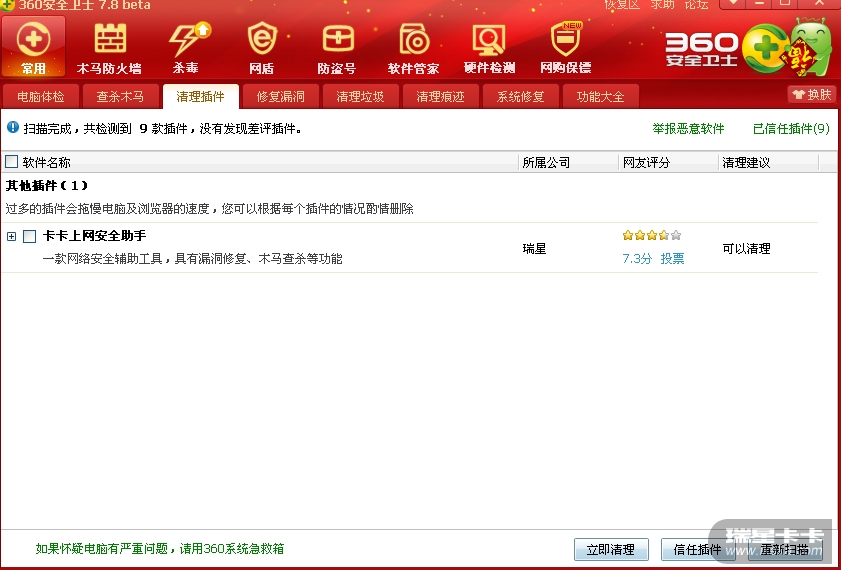Click the 立即清理 button
This screenshot has height=570, width=841.
[611, 550]
